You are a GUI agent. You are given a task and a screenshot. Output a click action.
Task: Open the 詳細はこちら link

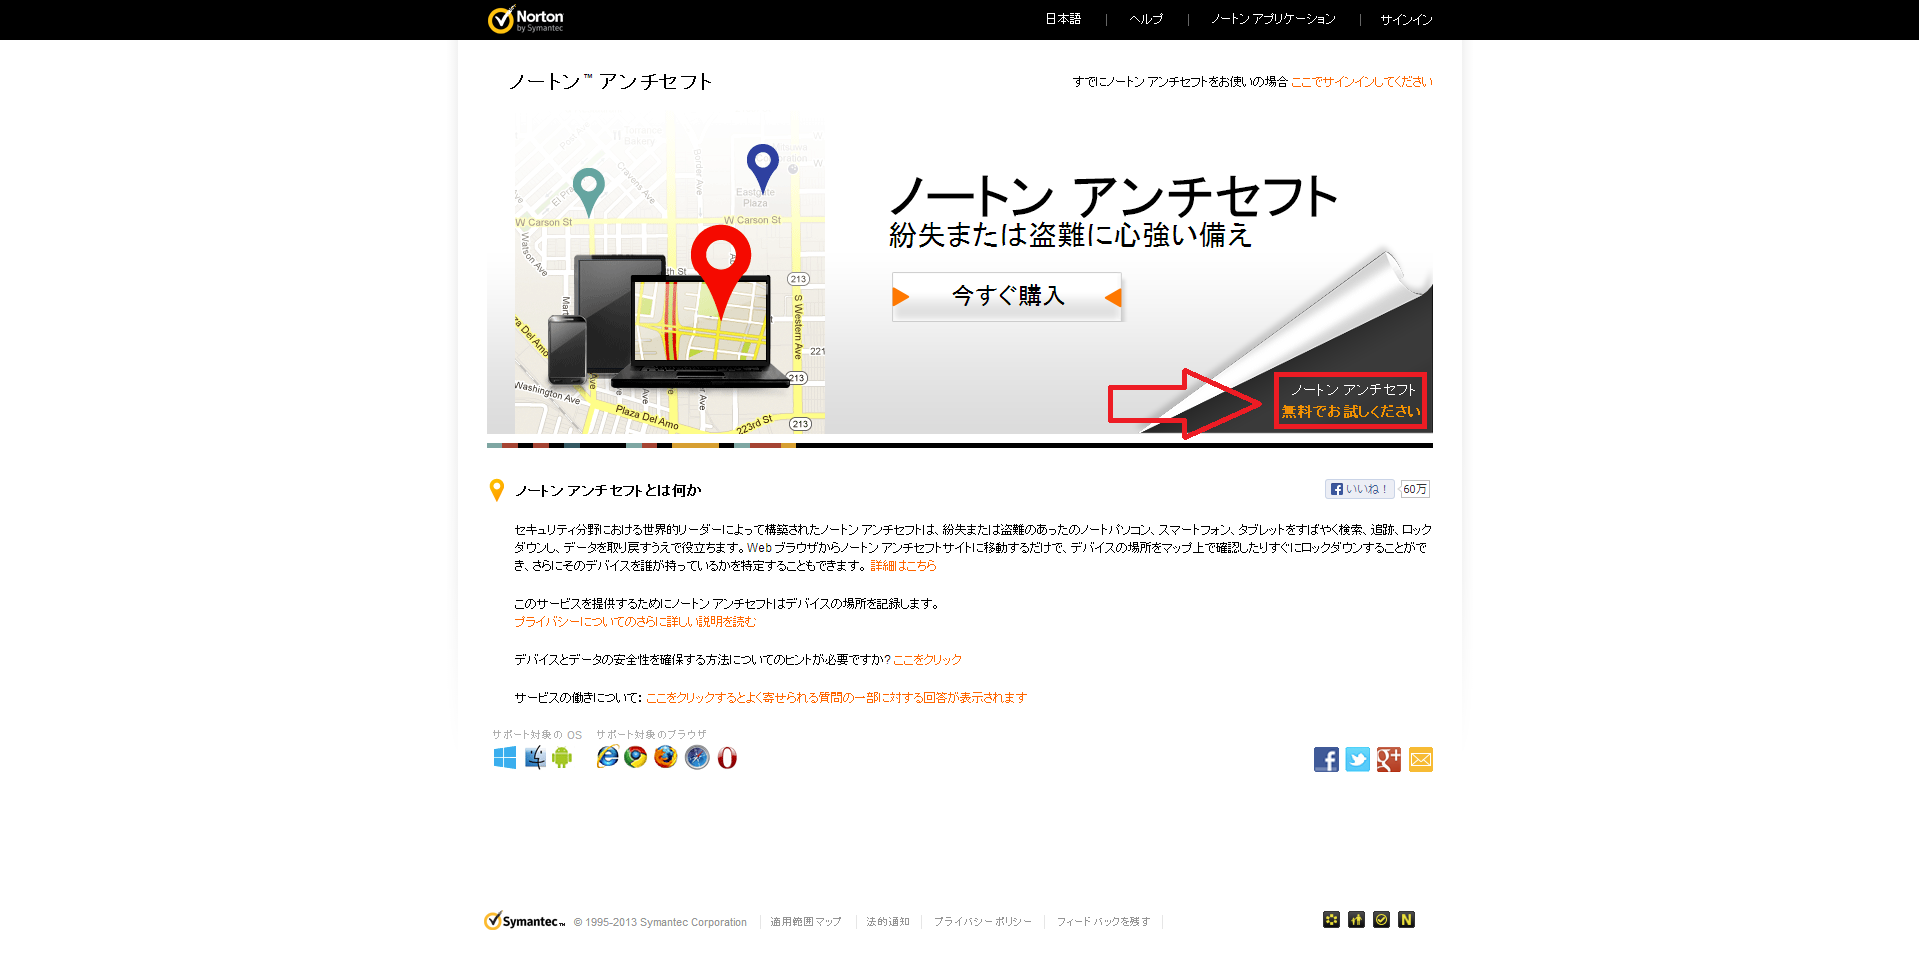click(x=903, y=566)
